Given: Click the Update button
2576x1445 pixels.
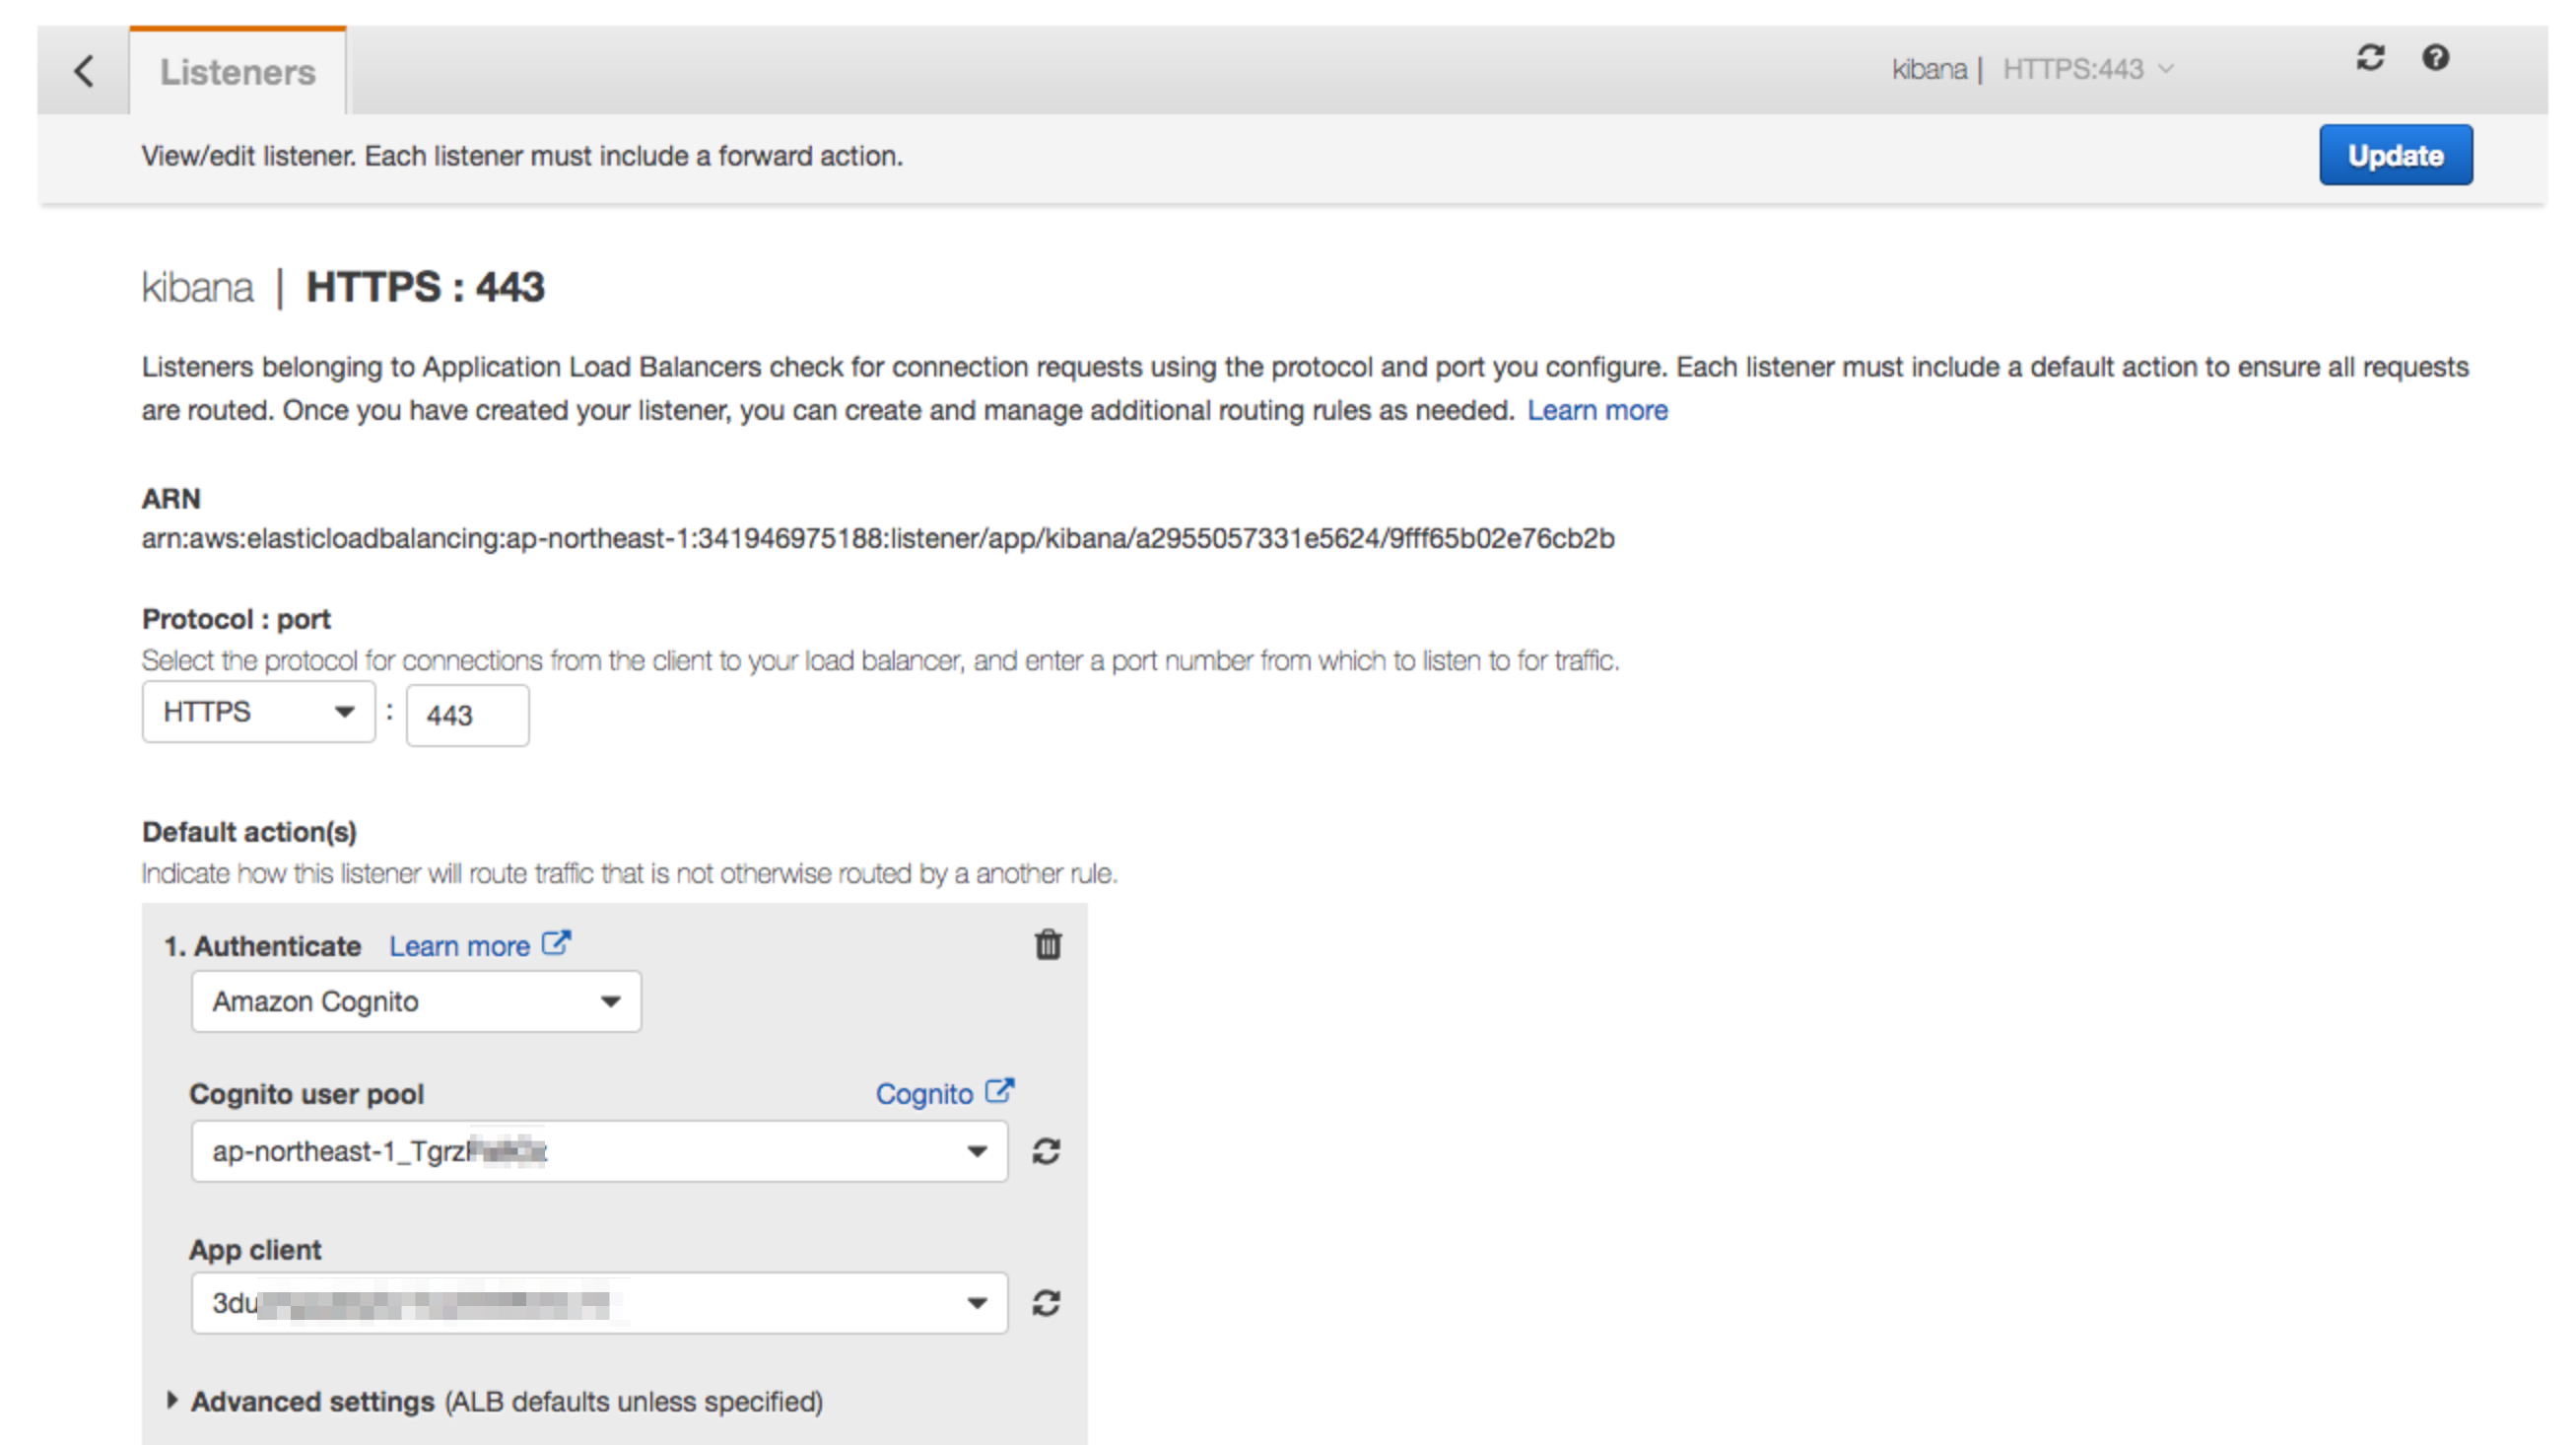Looking at the screenshot, I should point(2396,155).
